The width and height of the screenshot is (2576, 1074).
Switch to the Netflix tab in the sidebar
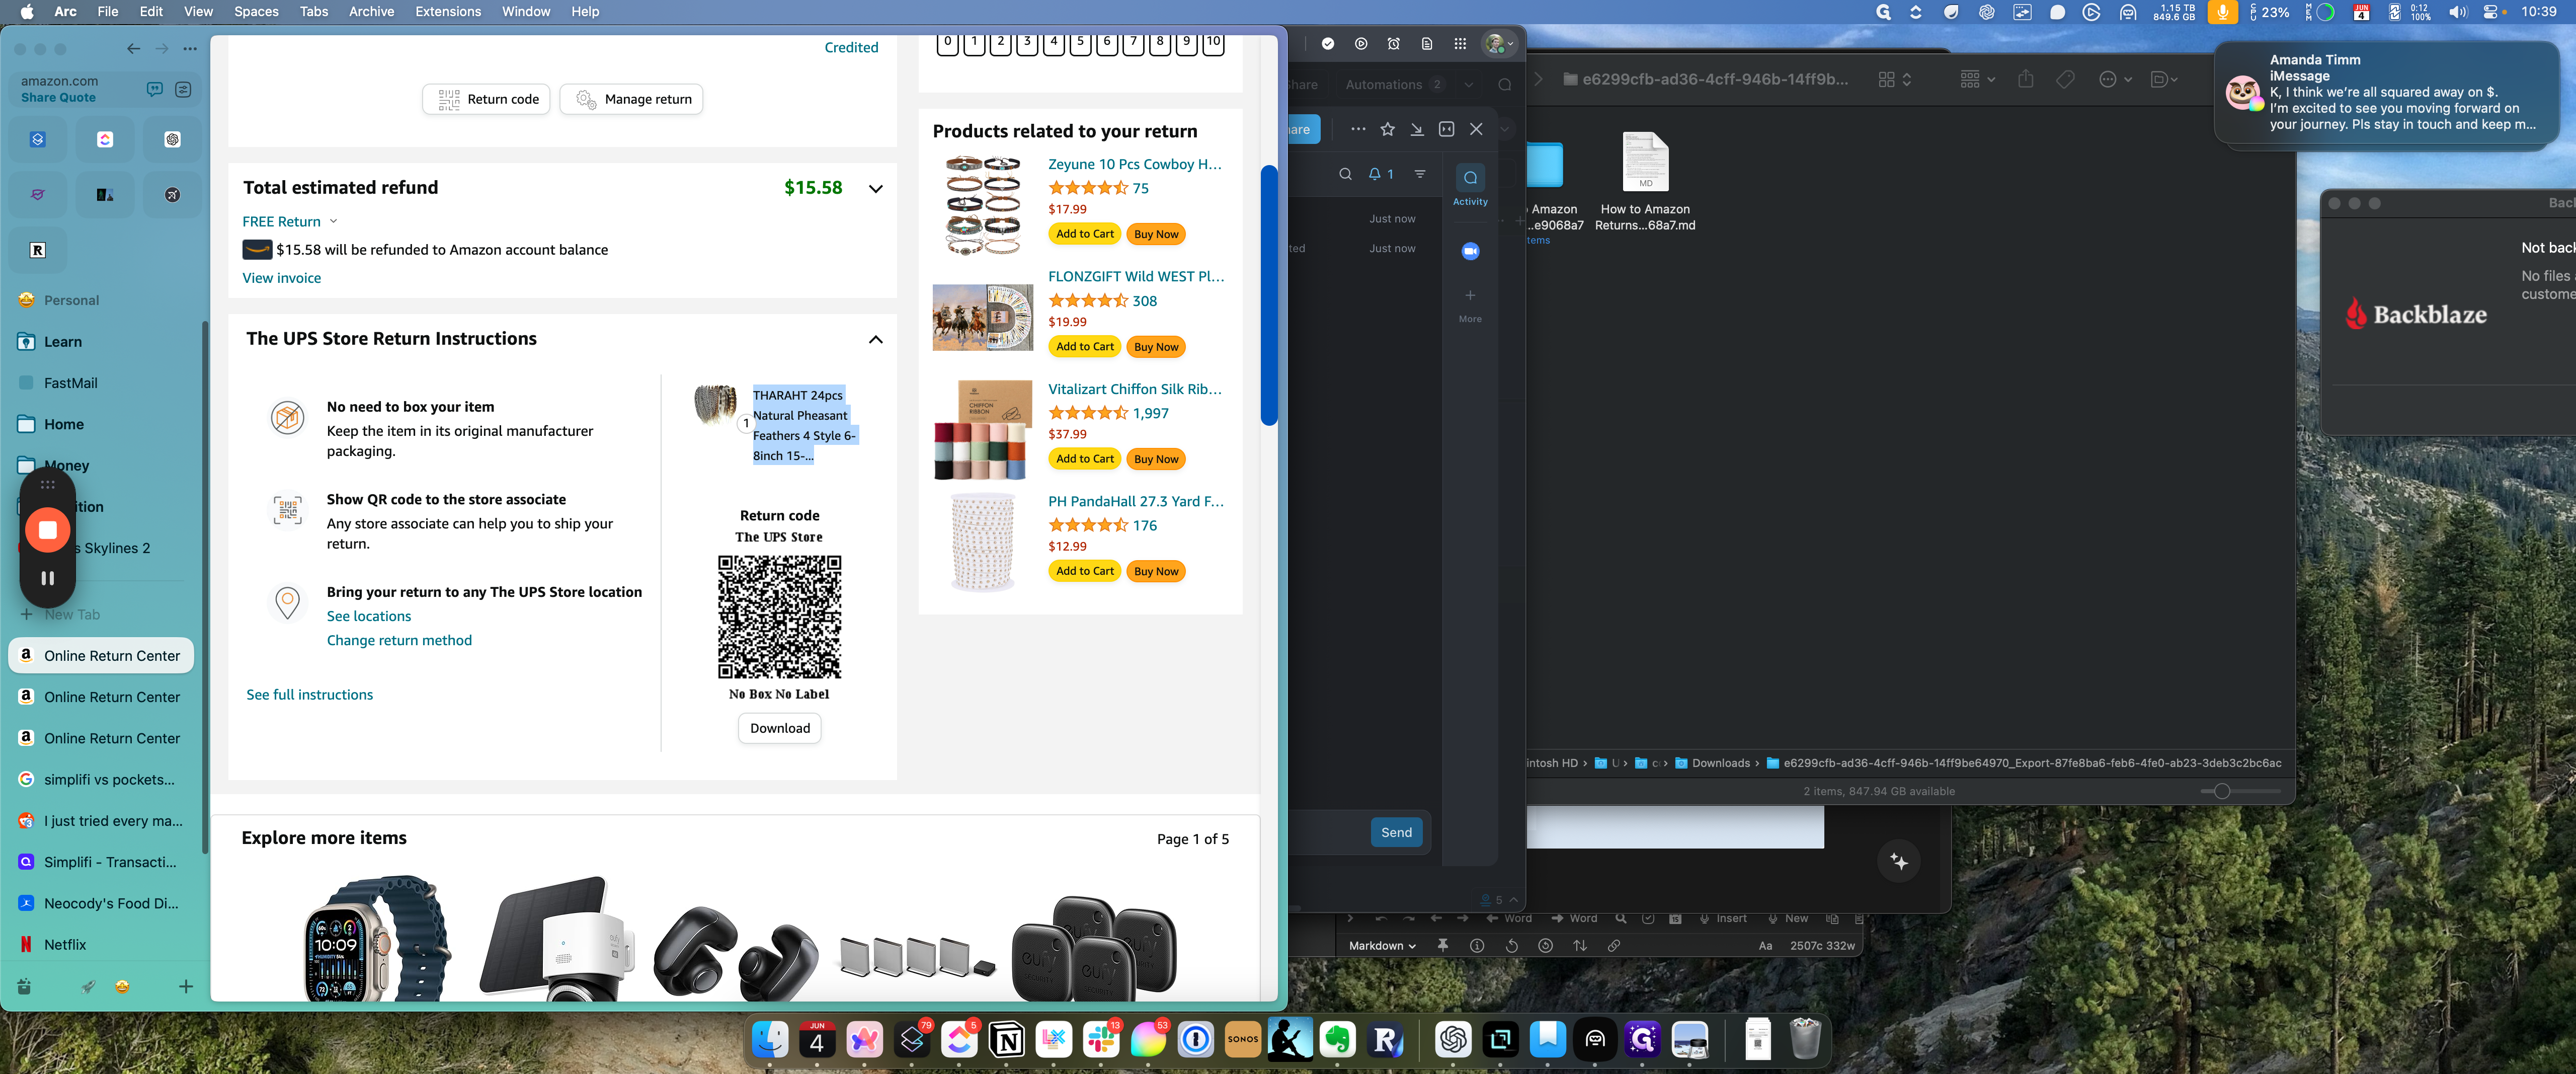click(x=65, y=944)
